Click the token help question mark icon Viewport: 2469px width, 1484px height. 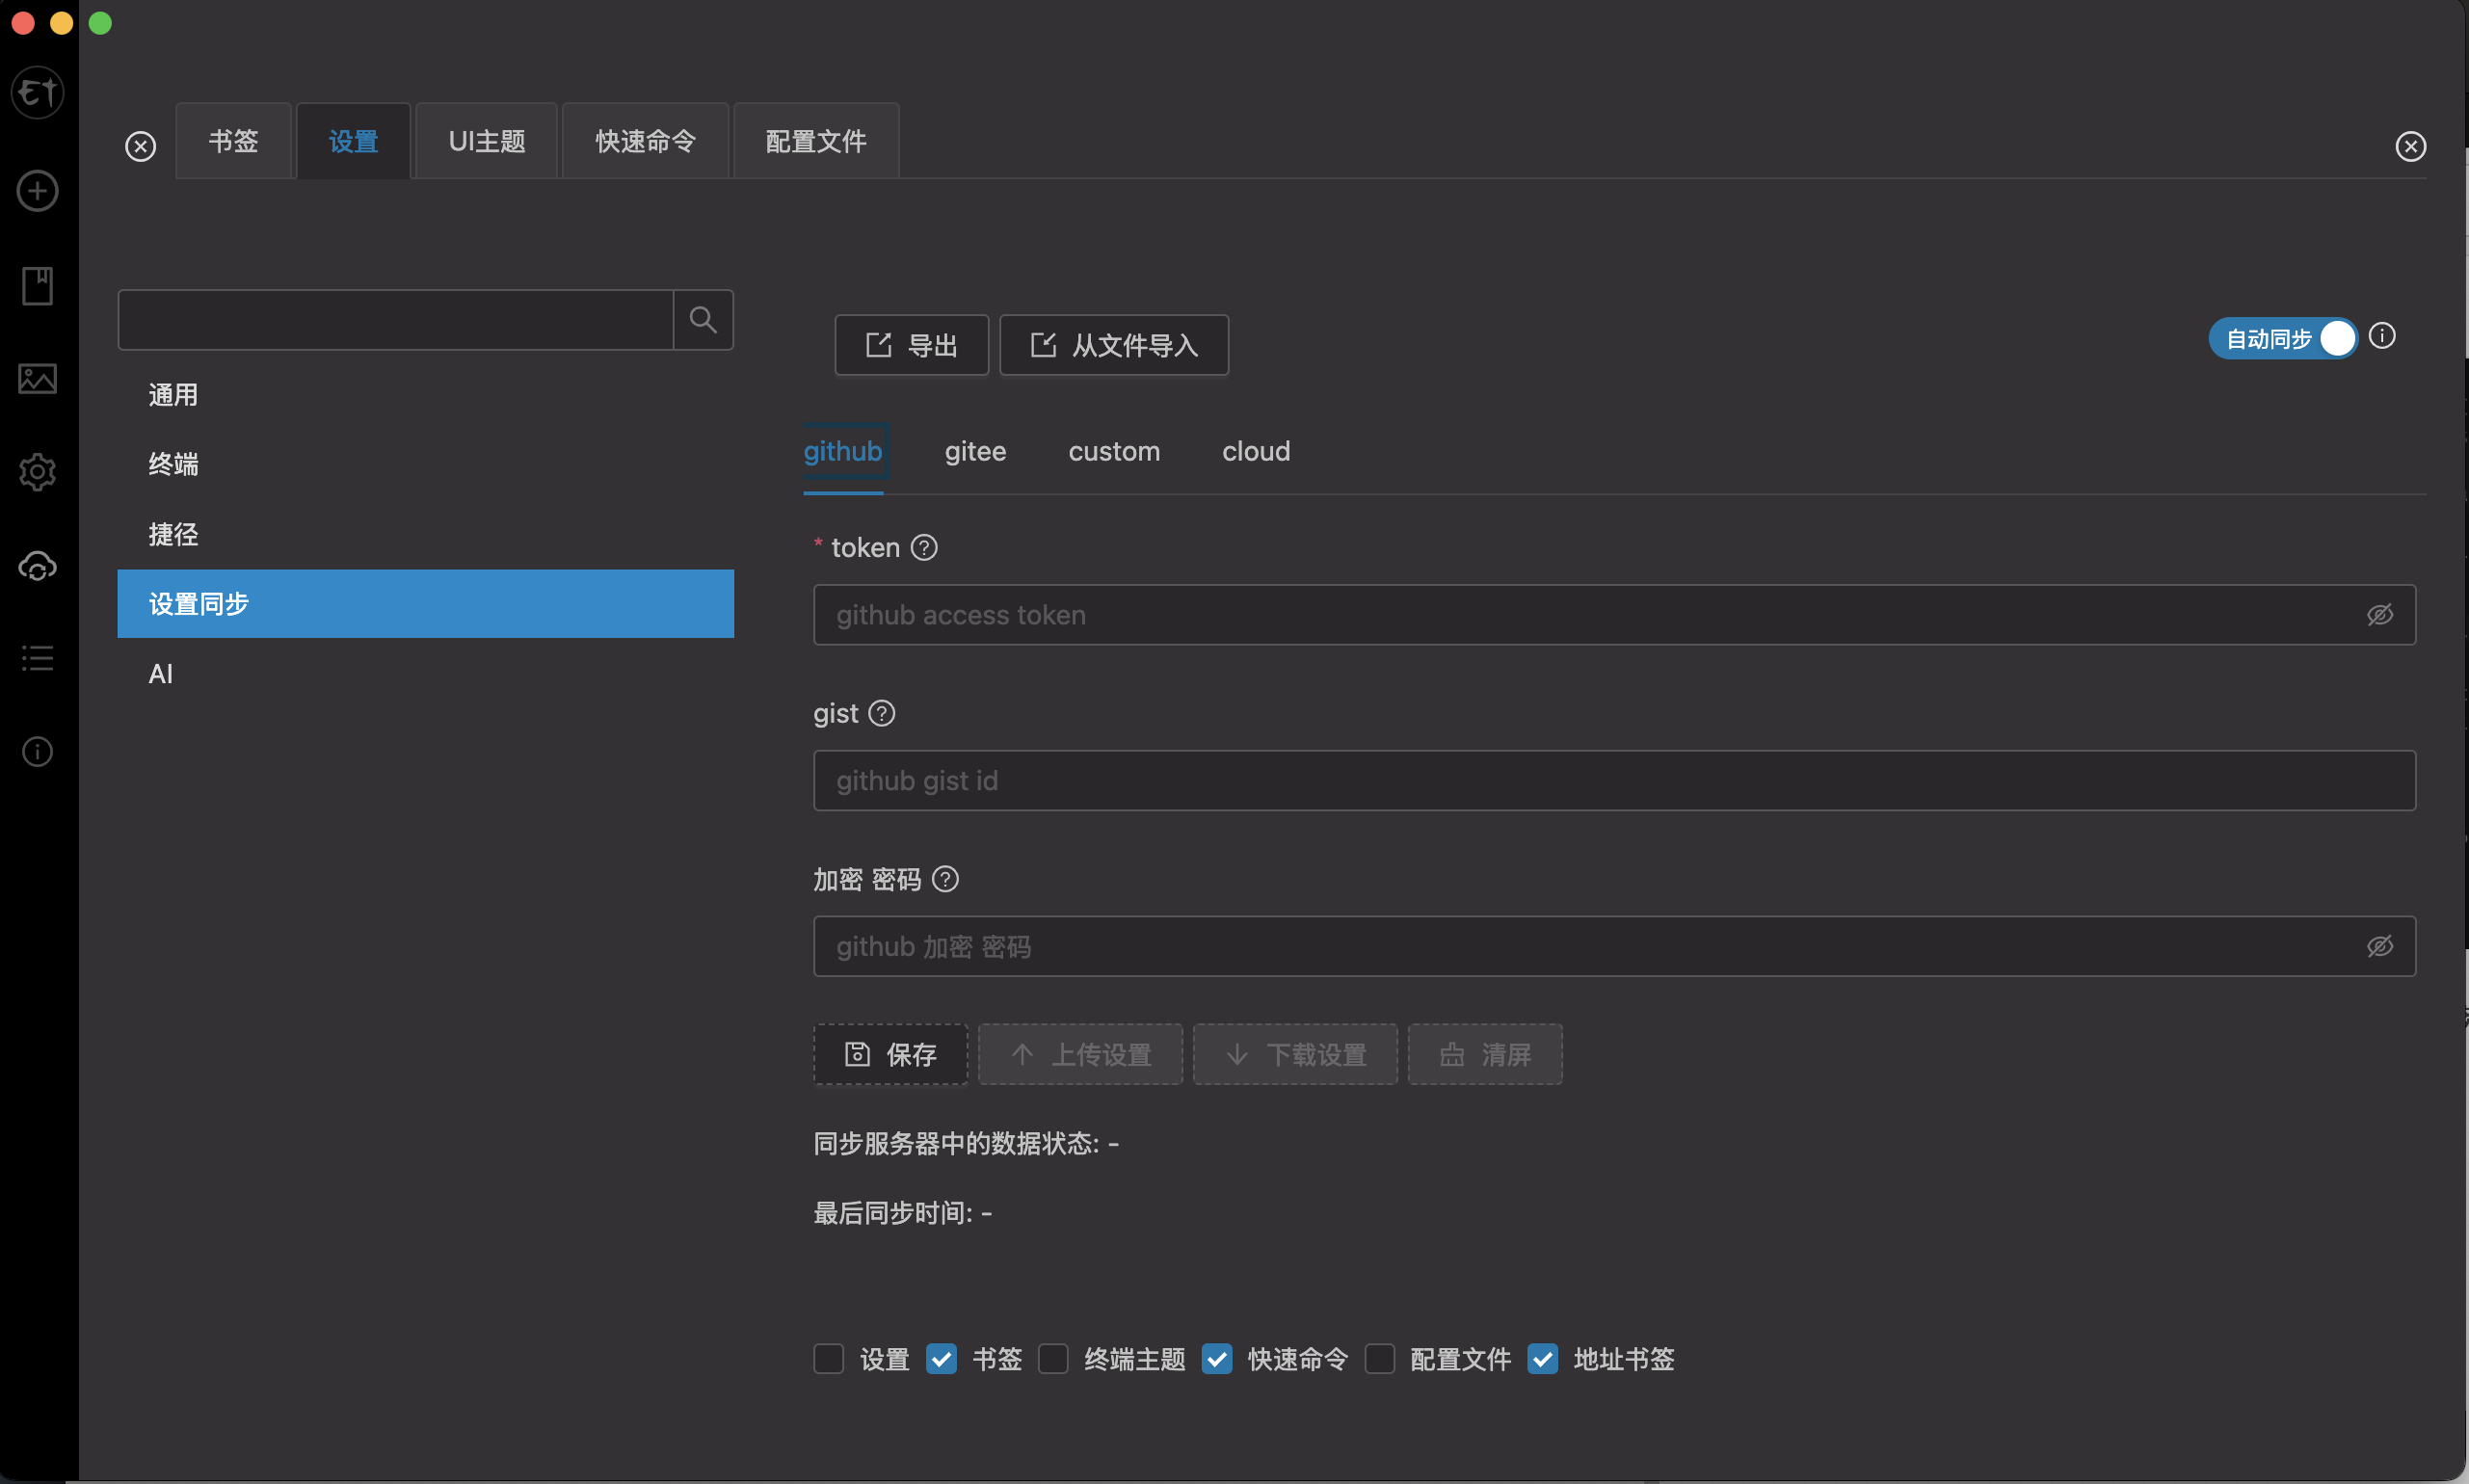[924, 547]
